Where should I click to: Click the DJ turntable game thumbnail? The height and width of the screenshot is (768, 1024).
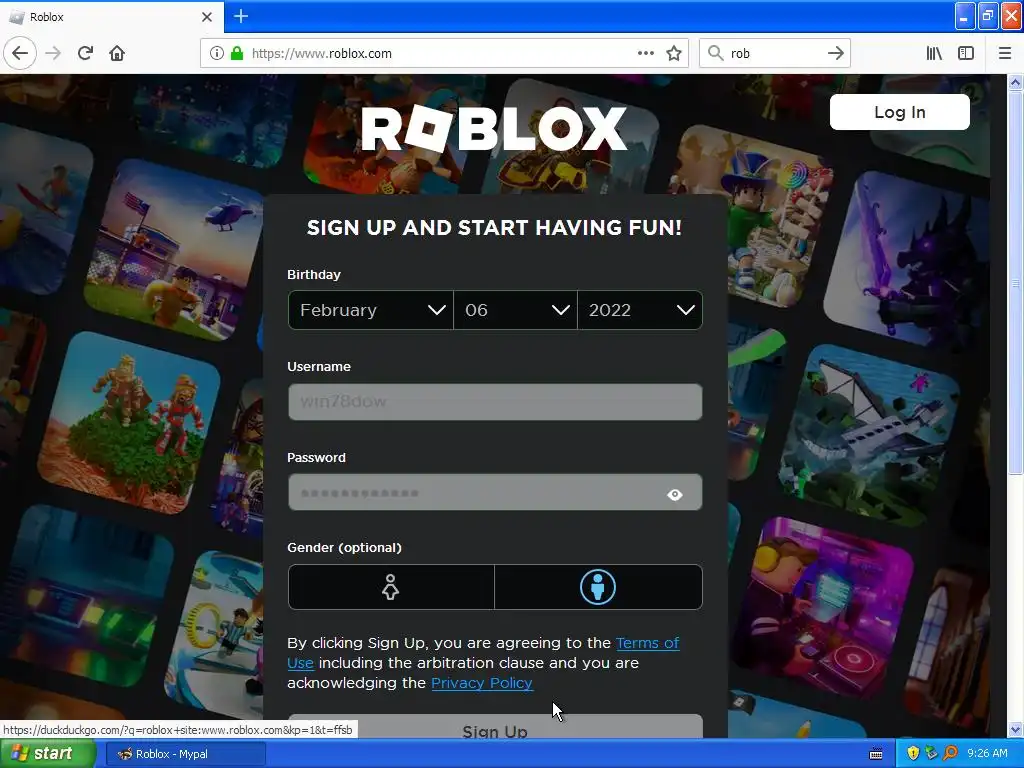click(823, 607)
